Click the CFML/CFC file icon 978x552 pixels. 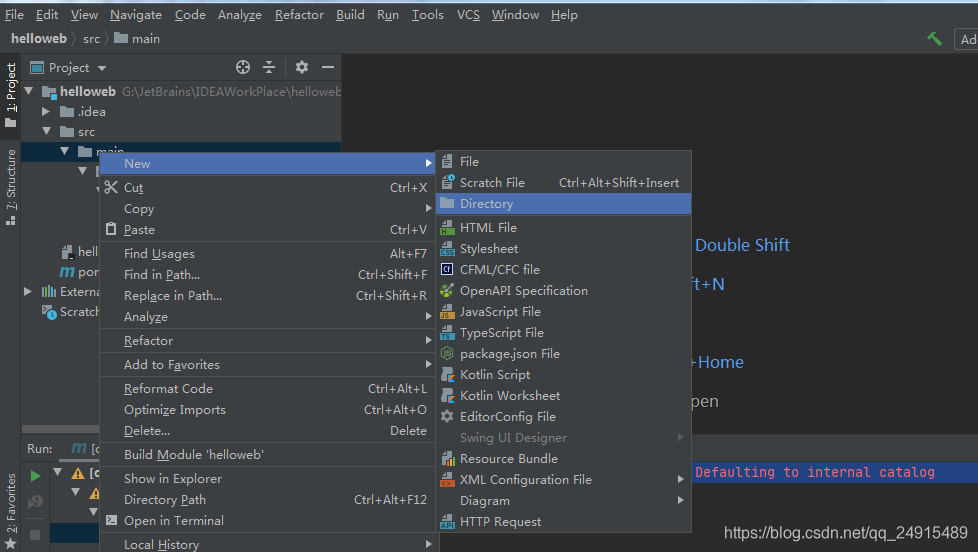click(x=447, y=269)
